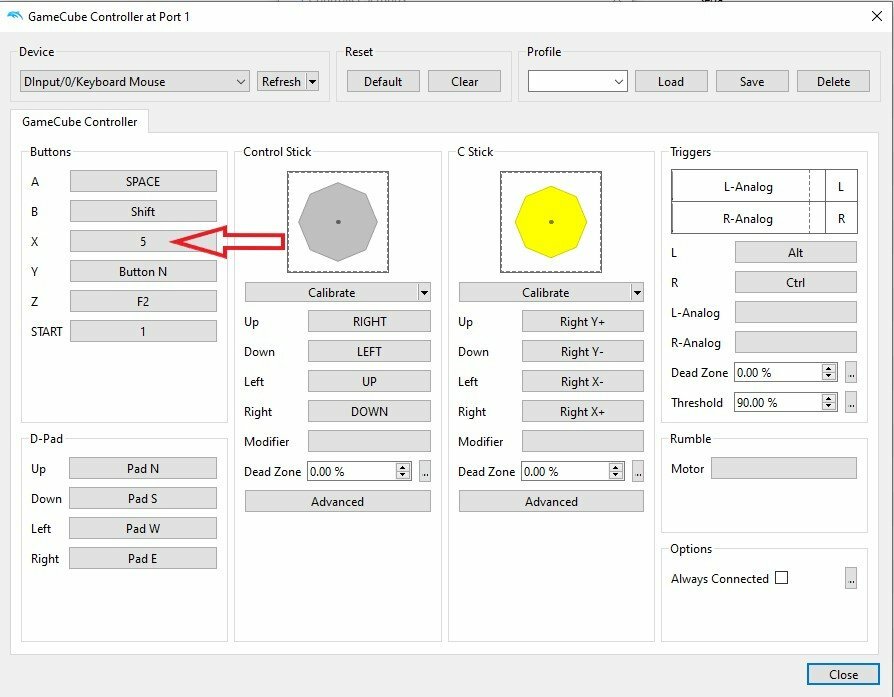Remap D-Pad Left set to Pad W
The image size is (894, 697).
(143, 529)
